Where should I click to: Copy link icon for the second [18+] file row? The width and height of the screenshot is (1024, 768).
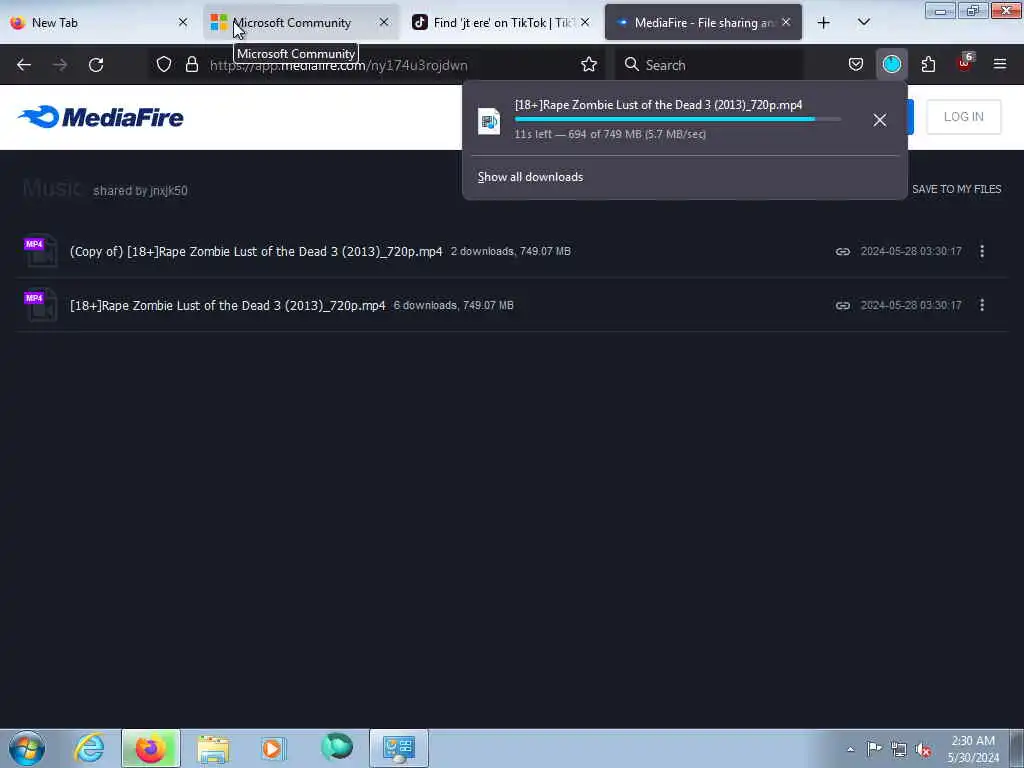tap(842, 306)
